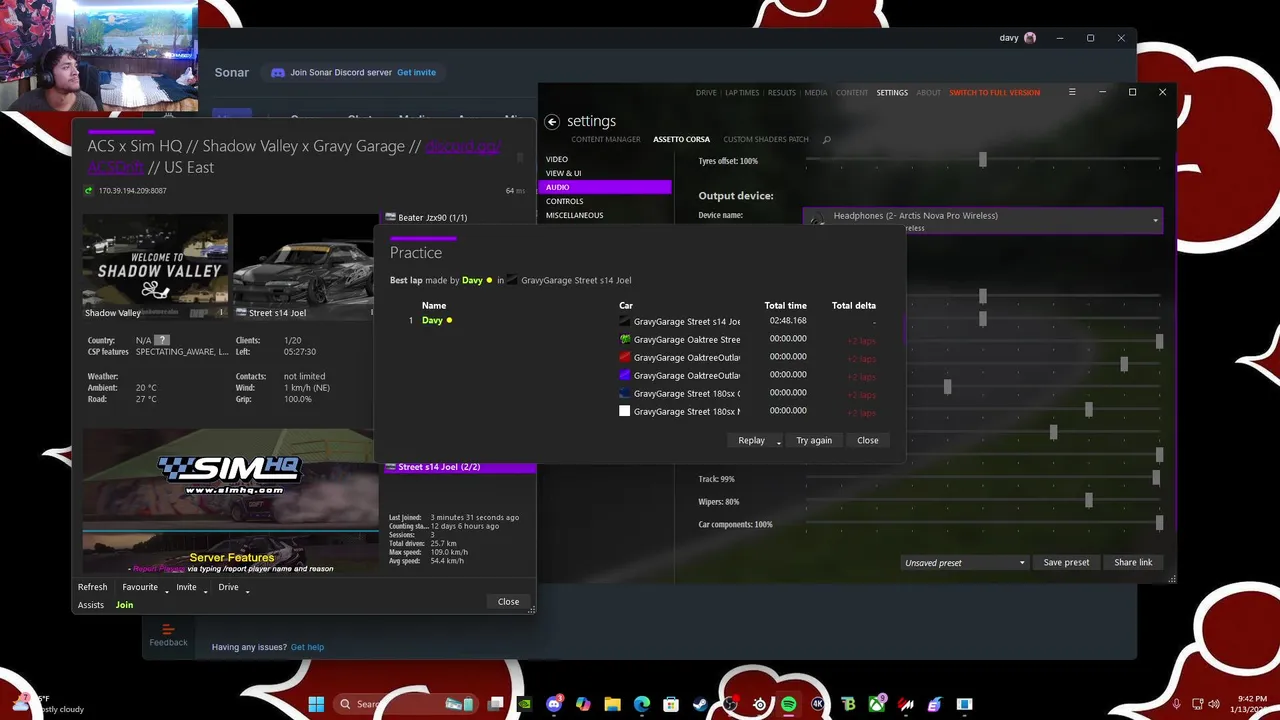This screenshot has height=720, width=1280.
Task: Open the Content Manager hamburger menu
Action: (x=1072, y=92)
